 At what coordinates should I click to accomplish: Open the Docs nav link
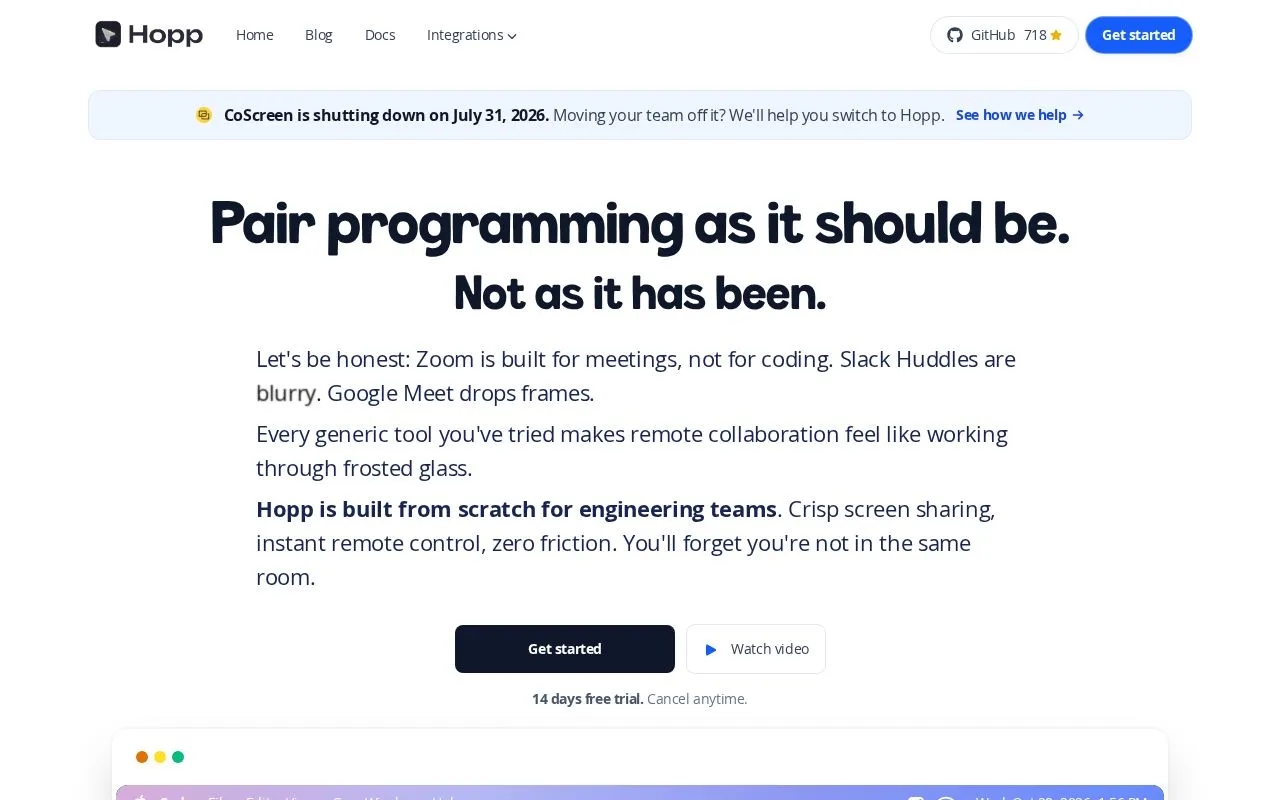pyautogui.click(x=380, y=35)
